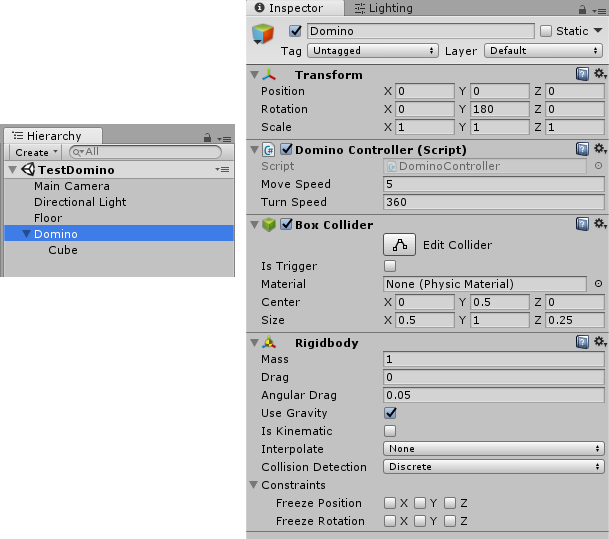Open Static flags dropdown arrow
Viewport: 609px width, 539px height.
point(598,30)
